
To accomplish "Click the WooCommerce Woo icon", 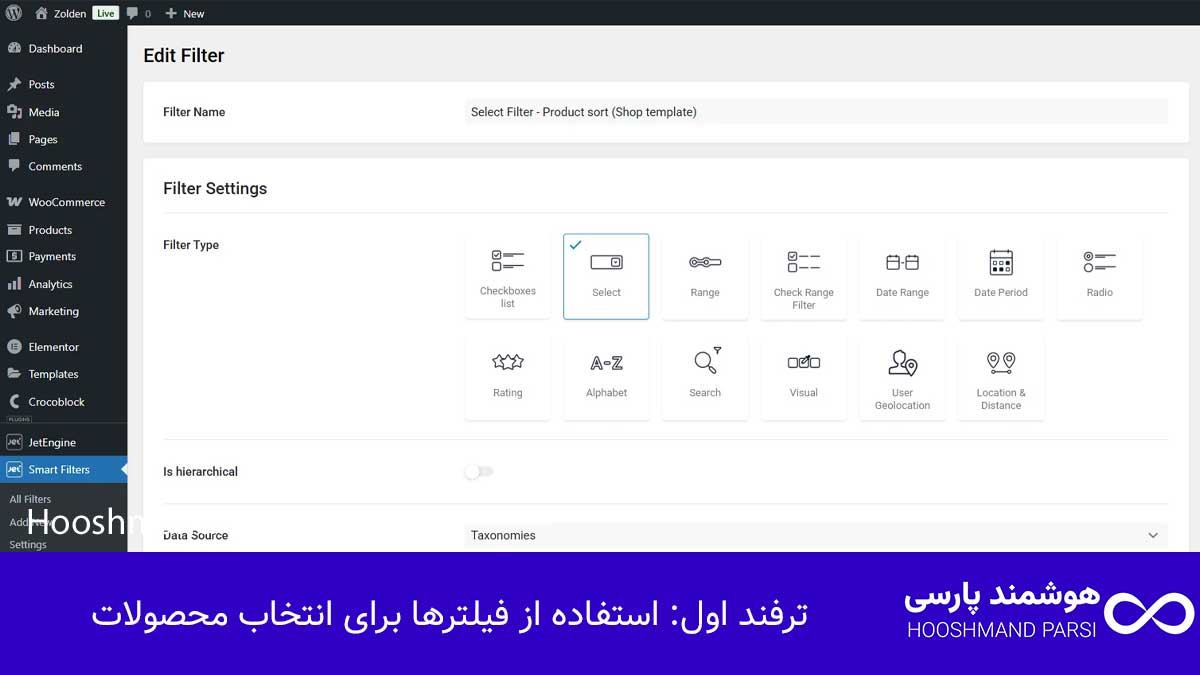I will [x=14, y=202].
